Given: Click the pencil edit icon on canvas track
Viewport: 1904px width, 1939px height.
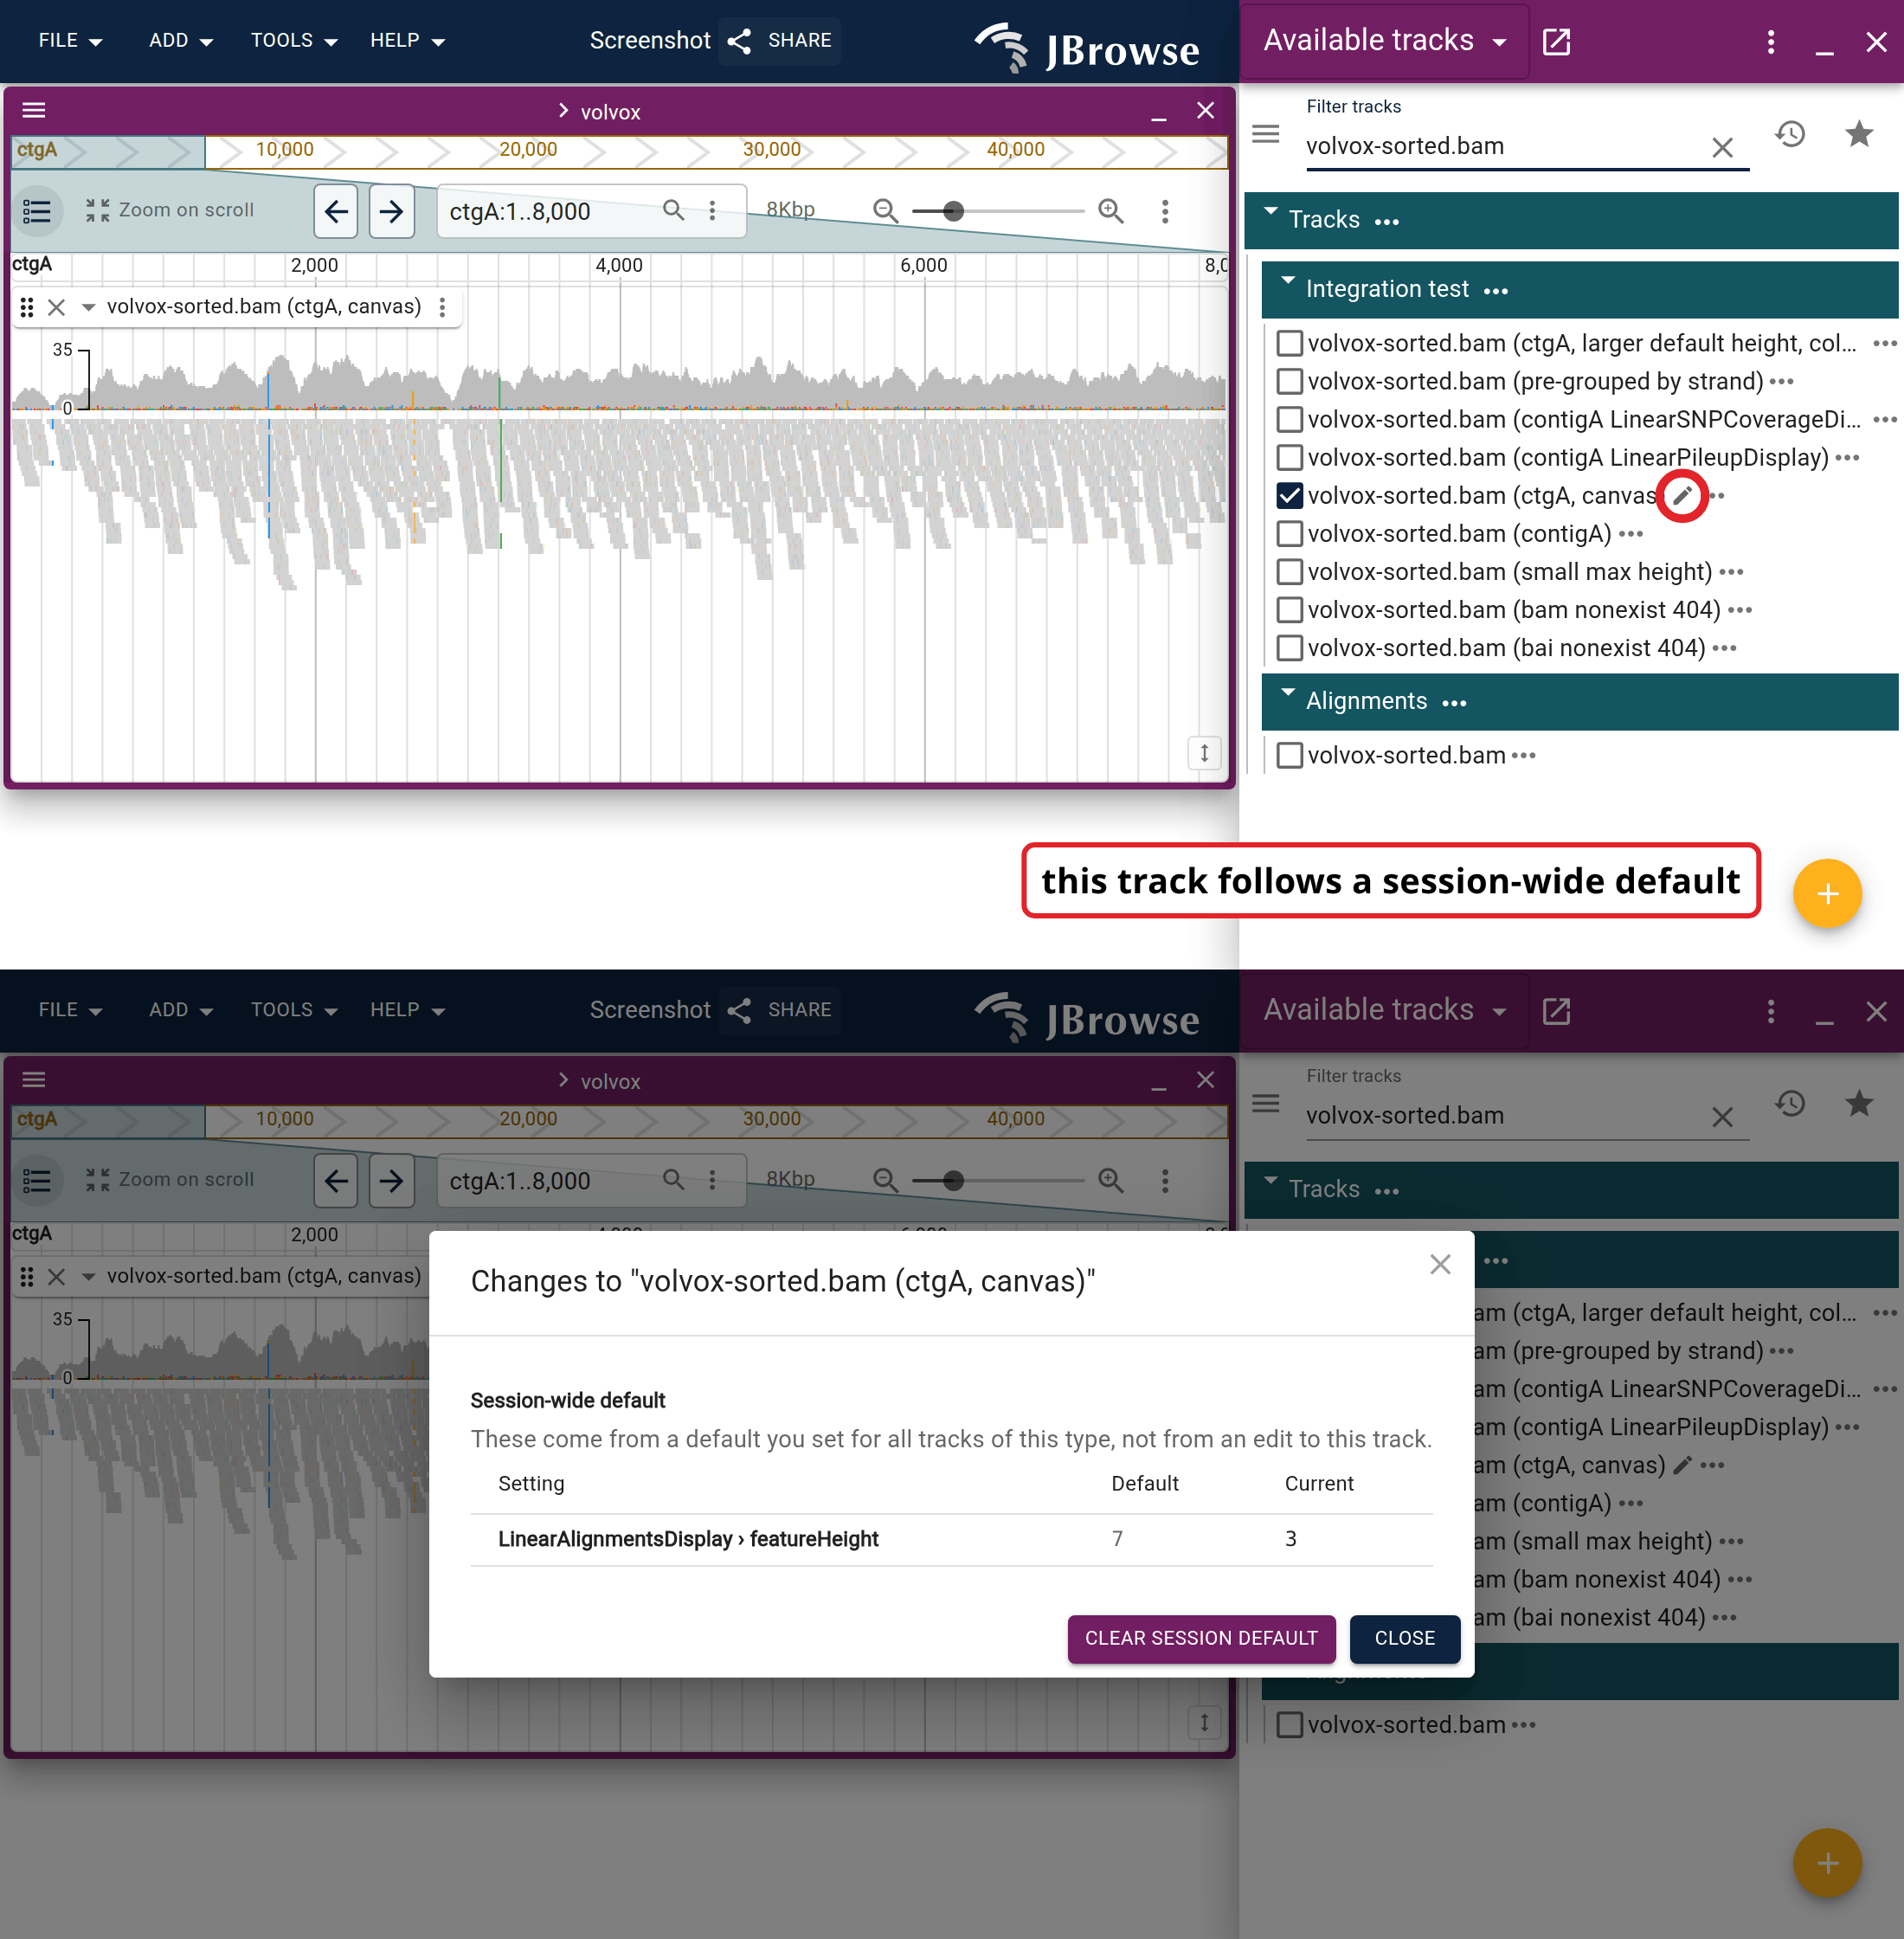Looking at the screenshot, I should (x=1682, y=495).
